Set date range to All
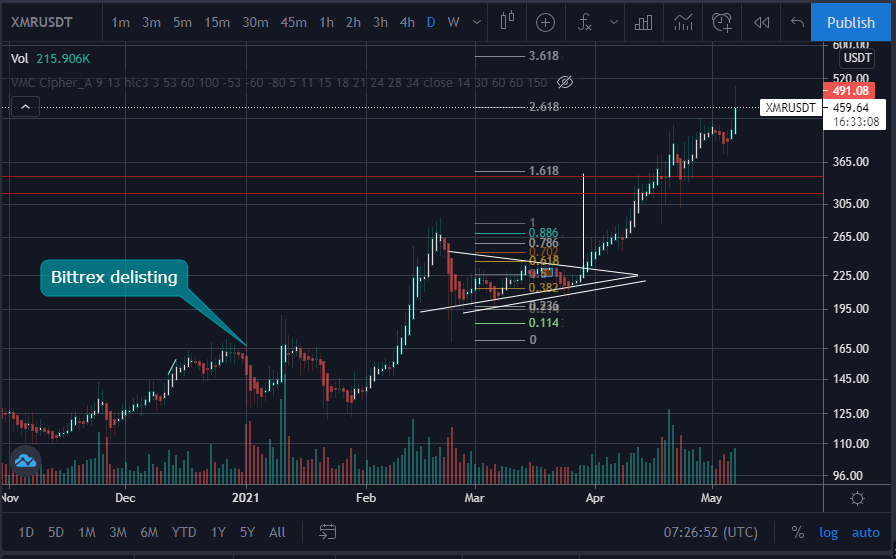896x559 pixels. click(277, 532)
